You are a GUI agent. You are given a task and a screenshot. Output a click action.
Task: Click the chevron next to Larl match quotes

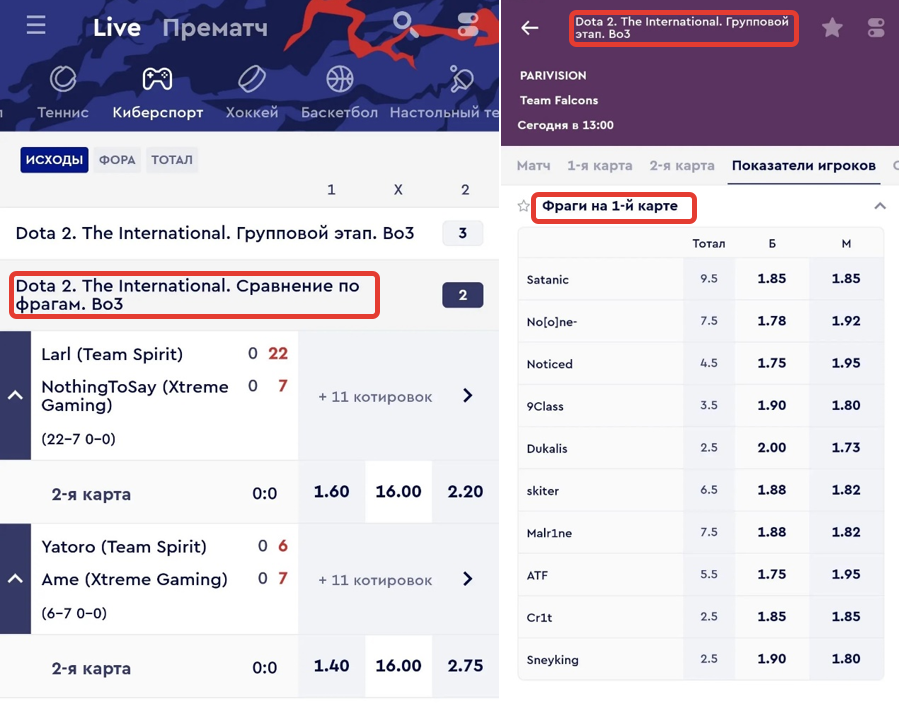[468, 395]
